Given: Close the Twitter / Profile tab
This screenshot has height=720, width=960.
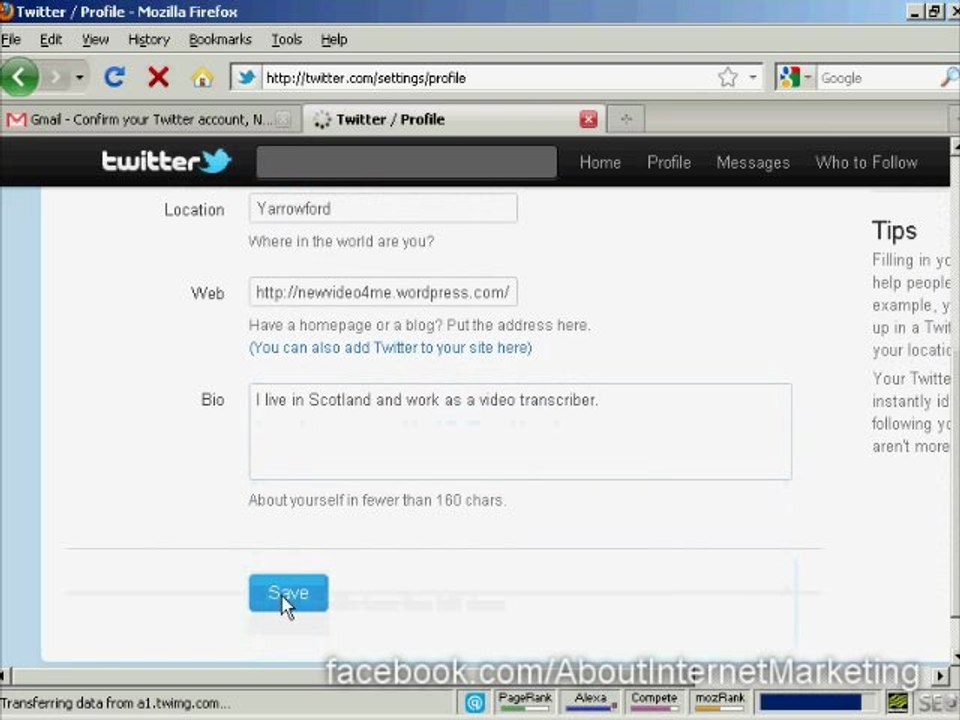Looking at the screenshot, I should (x=588, y=119).
